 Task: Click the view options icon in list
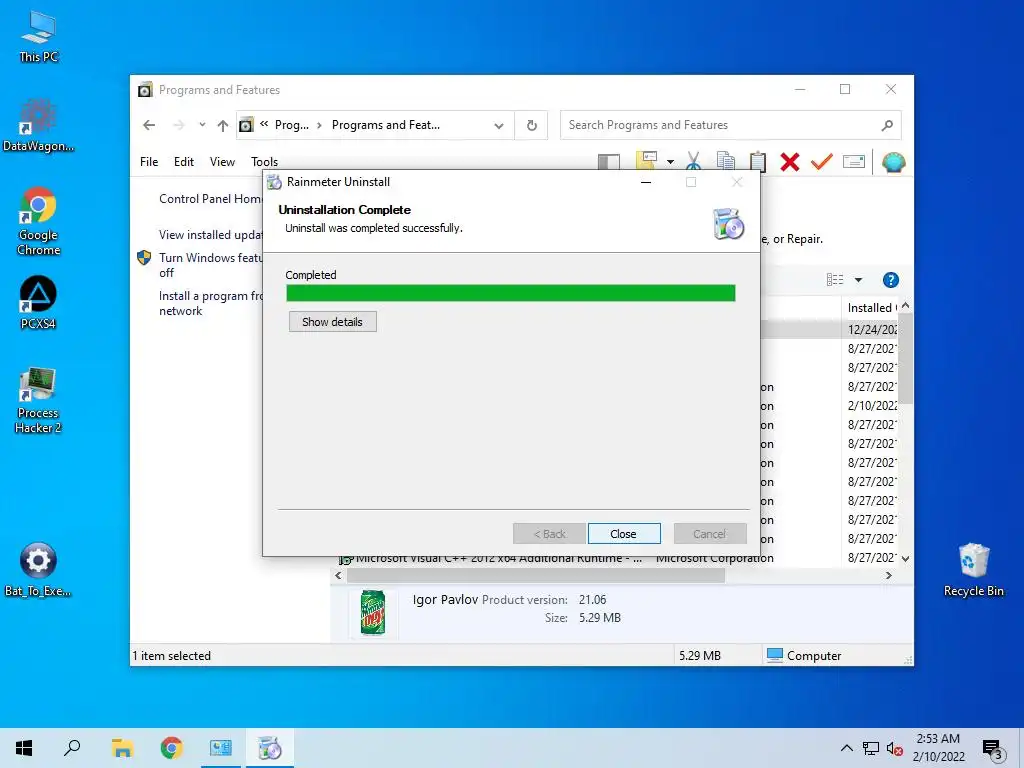835,280
